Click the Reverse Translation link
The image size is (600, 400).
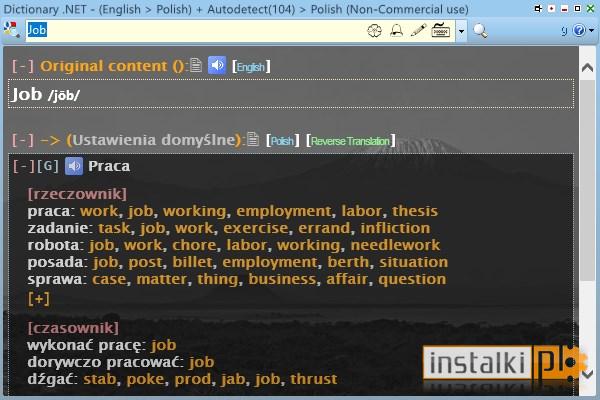click(351, 141)
